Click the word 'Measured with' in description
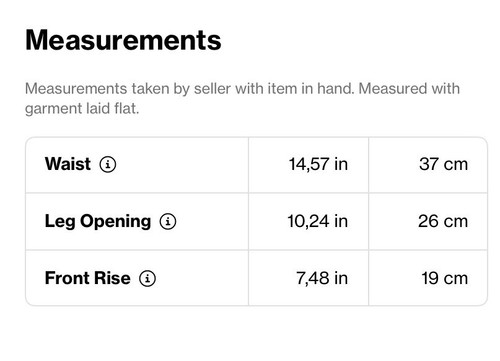Screen dimensions: 500x361 (409, 89)
